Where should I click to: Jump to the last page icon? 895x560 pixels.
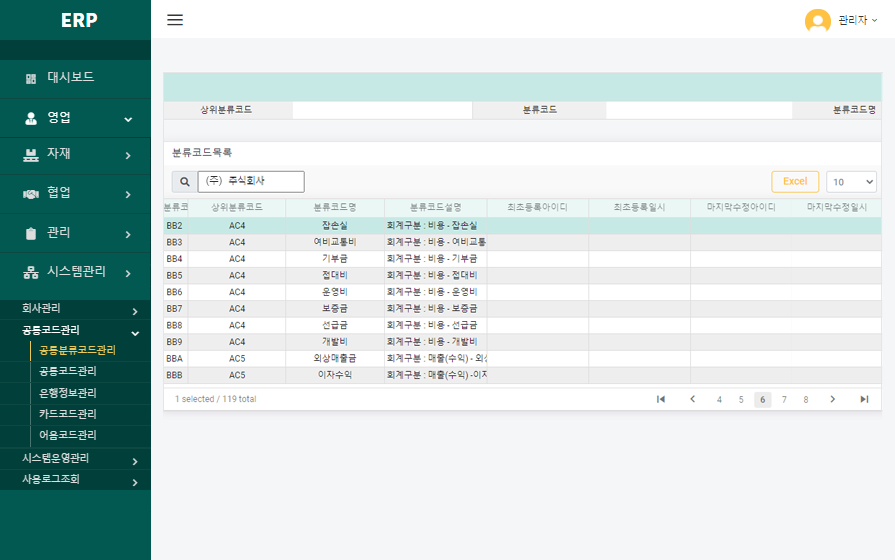pyautogui.click(x=864, y=399)
